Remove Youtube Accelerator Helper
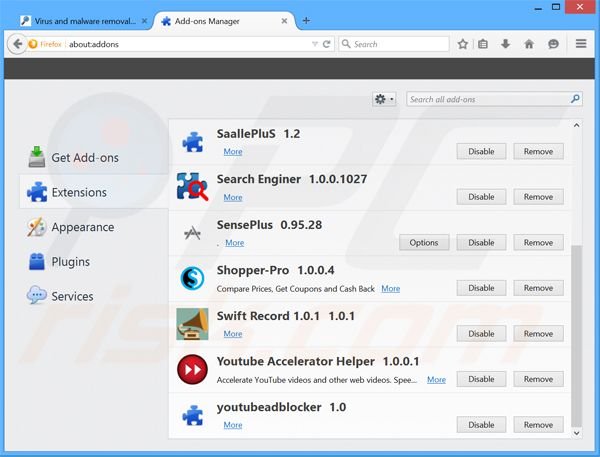This screenshot has width=600, height=457. click(538, 379)
